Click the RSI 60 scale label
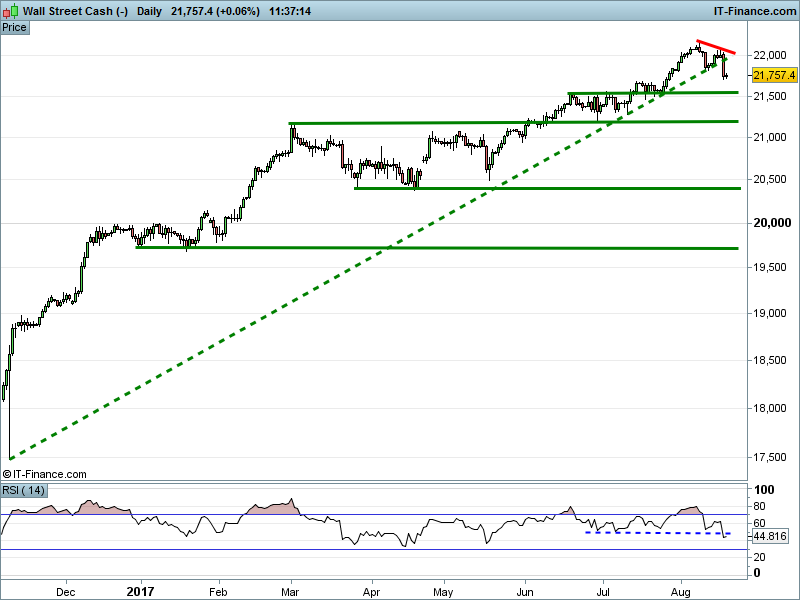 759,523
